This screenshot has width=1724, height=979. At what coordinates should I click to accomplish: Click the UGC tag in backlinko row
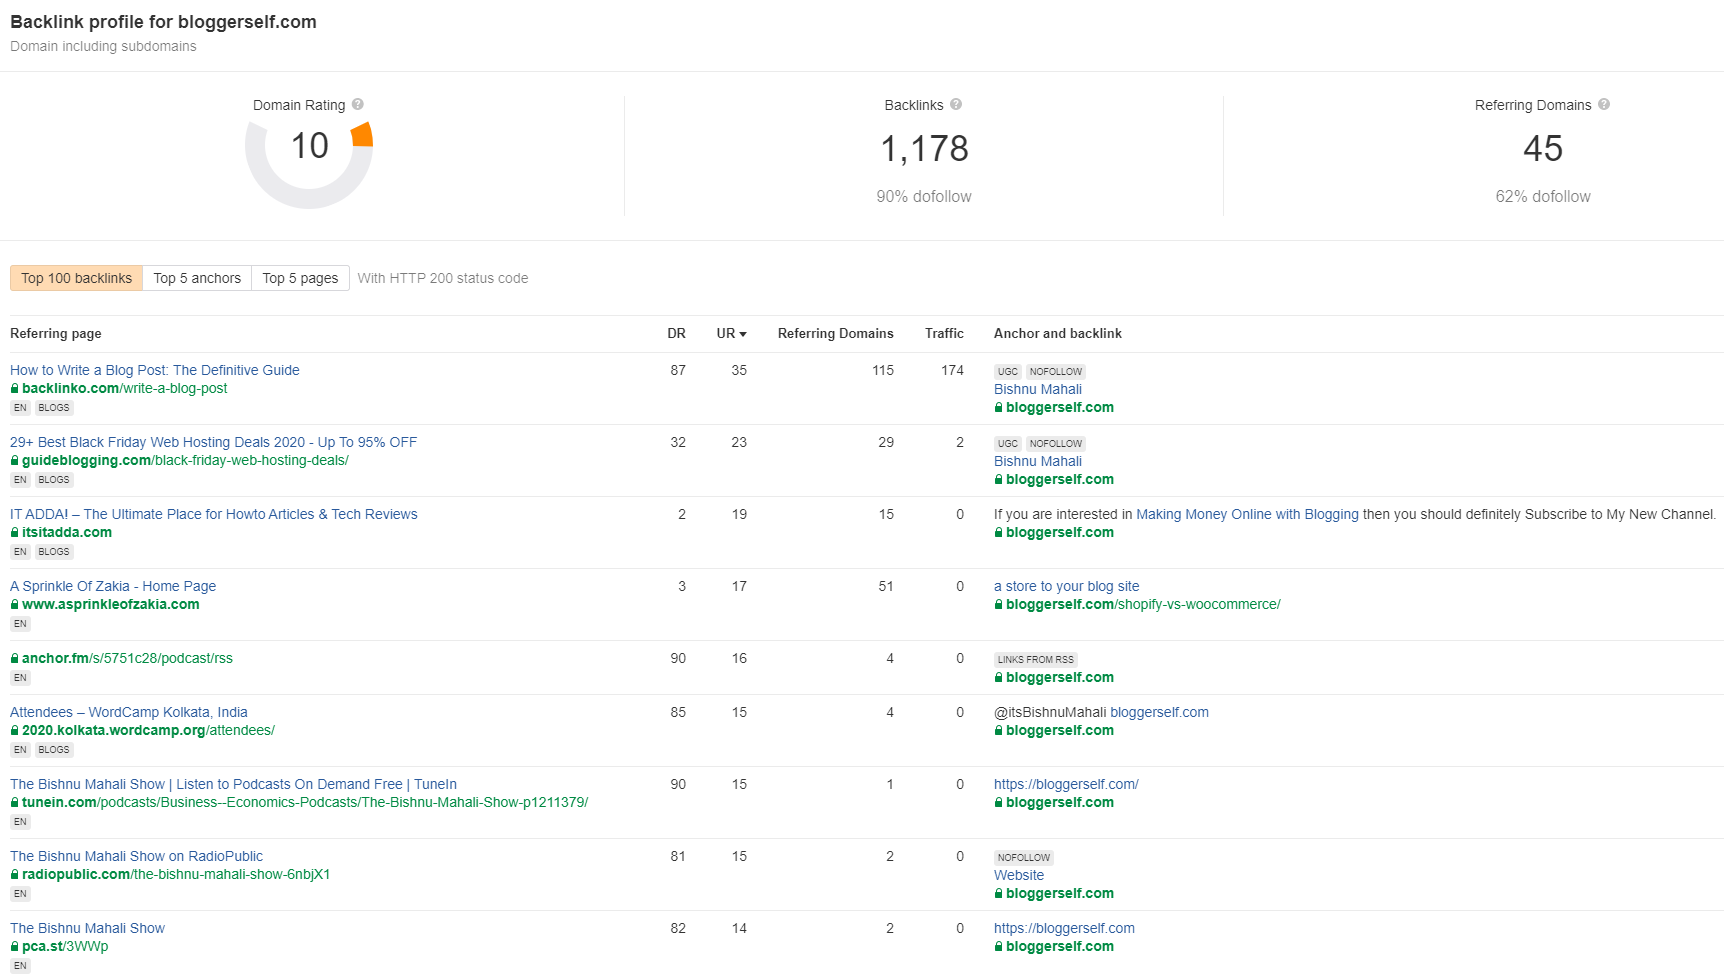point(1007,371)
